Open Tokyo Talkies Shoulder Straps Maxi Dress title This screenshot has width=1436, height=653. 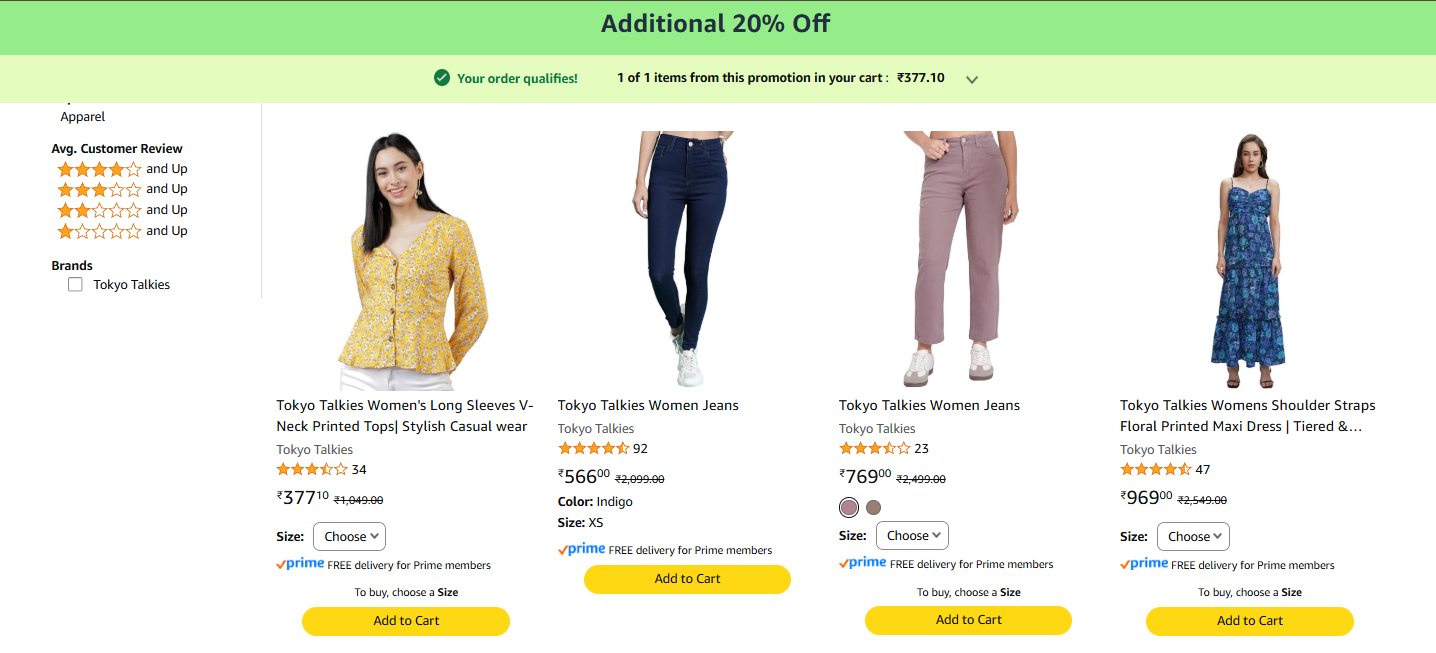(x=1247, y=416)
